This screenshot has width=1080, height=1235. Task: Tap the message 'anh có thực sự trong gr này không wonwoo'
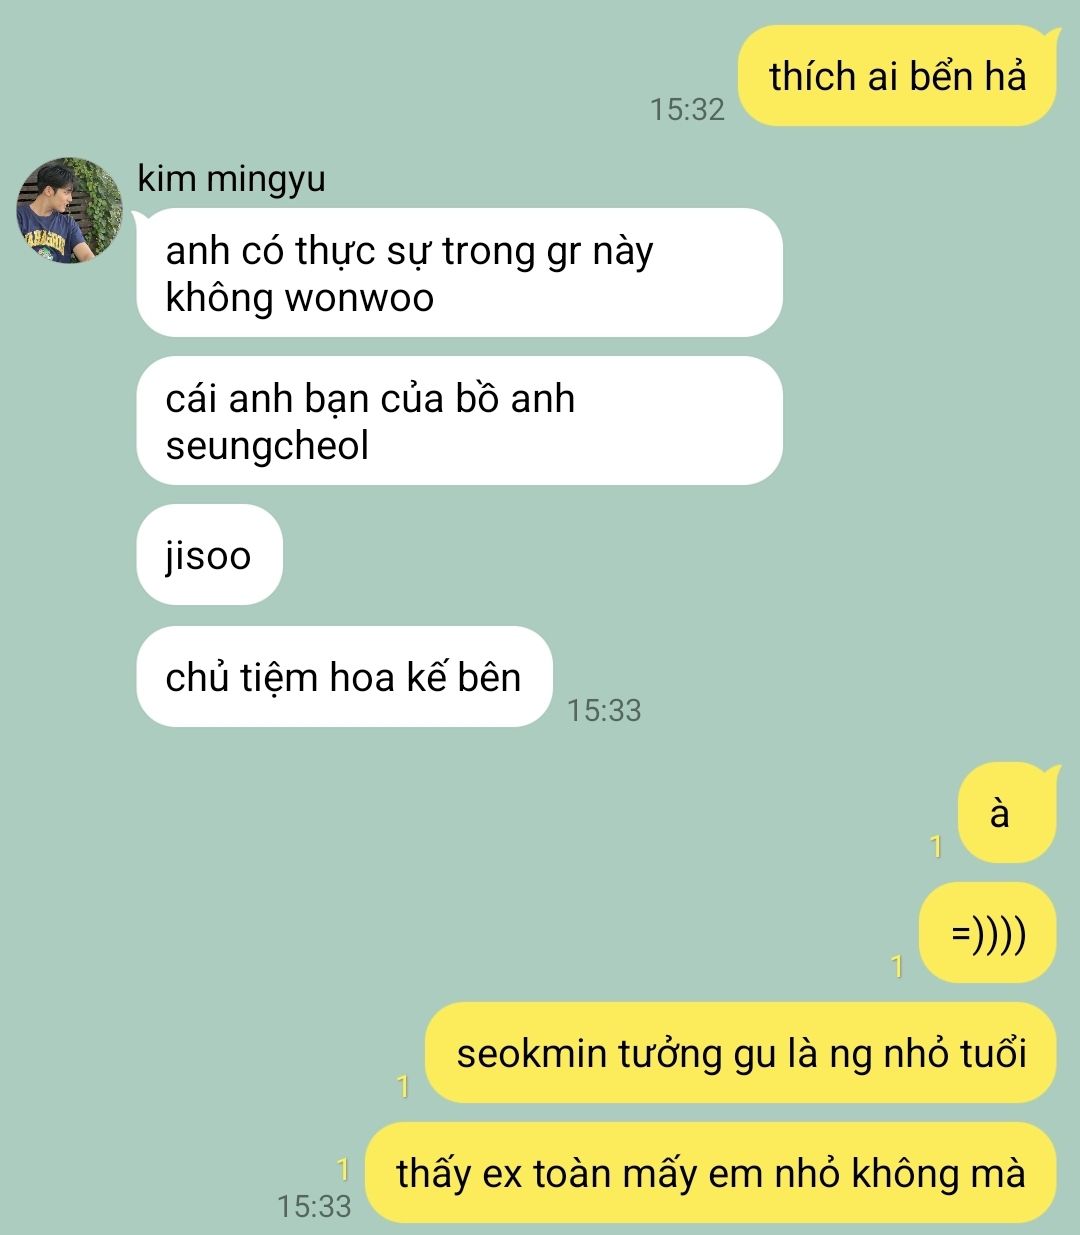point(459,273)
